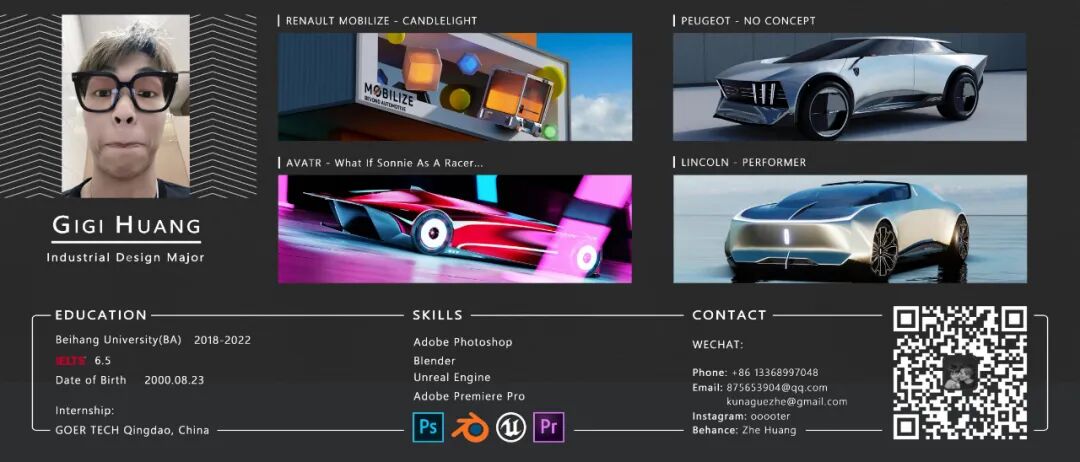Click Beihang University(BA) text

point(118,340)
